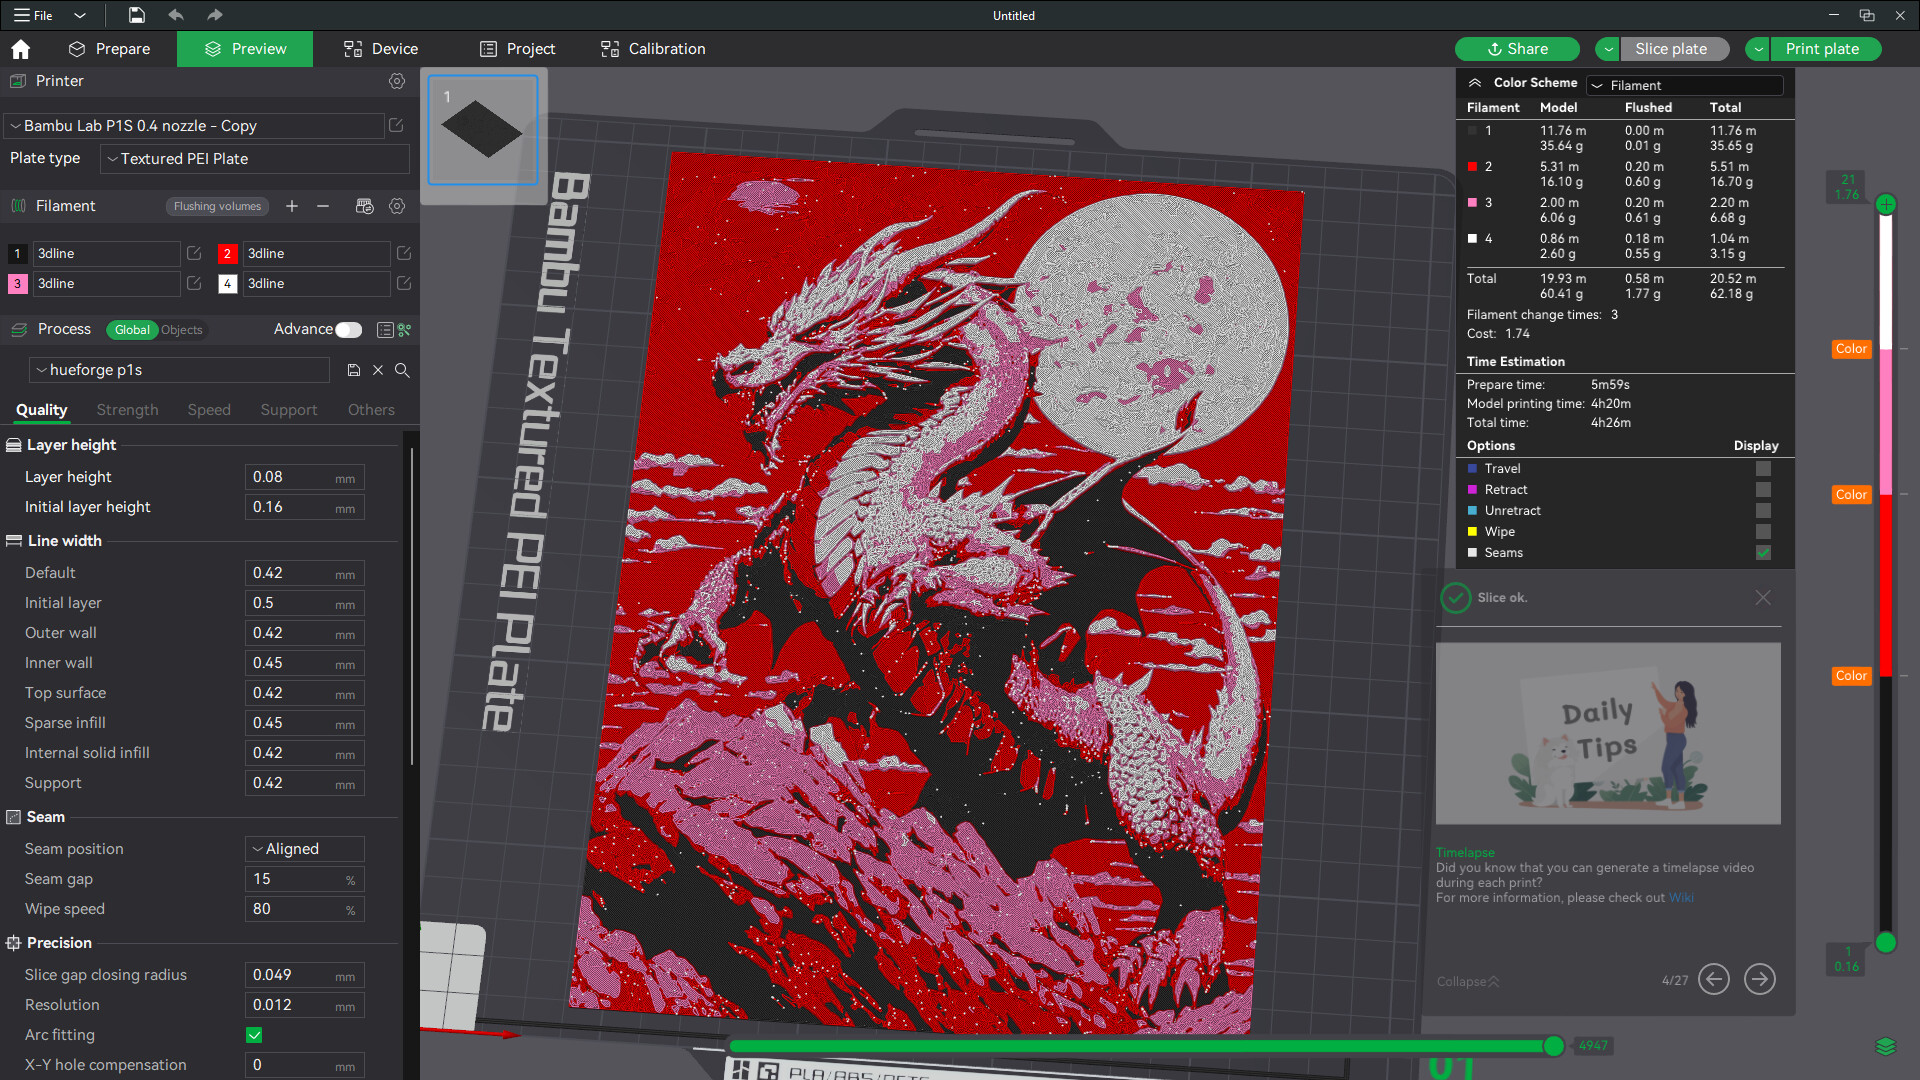
Task: Open the Seam position dropdown
Action: (x=305, y=849)
